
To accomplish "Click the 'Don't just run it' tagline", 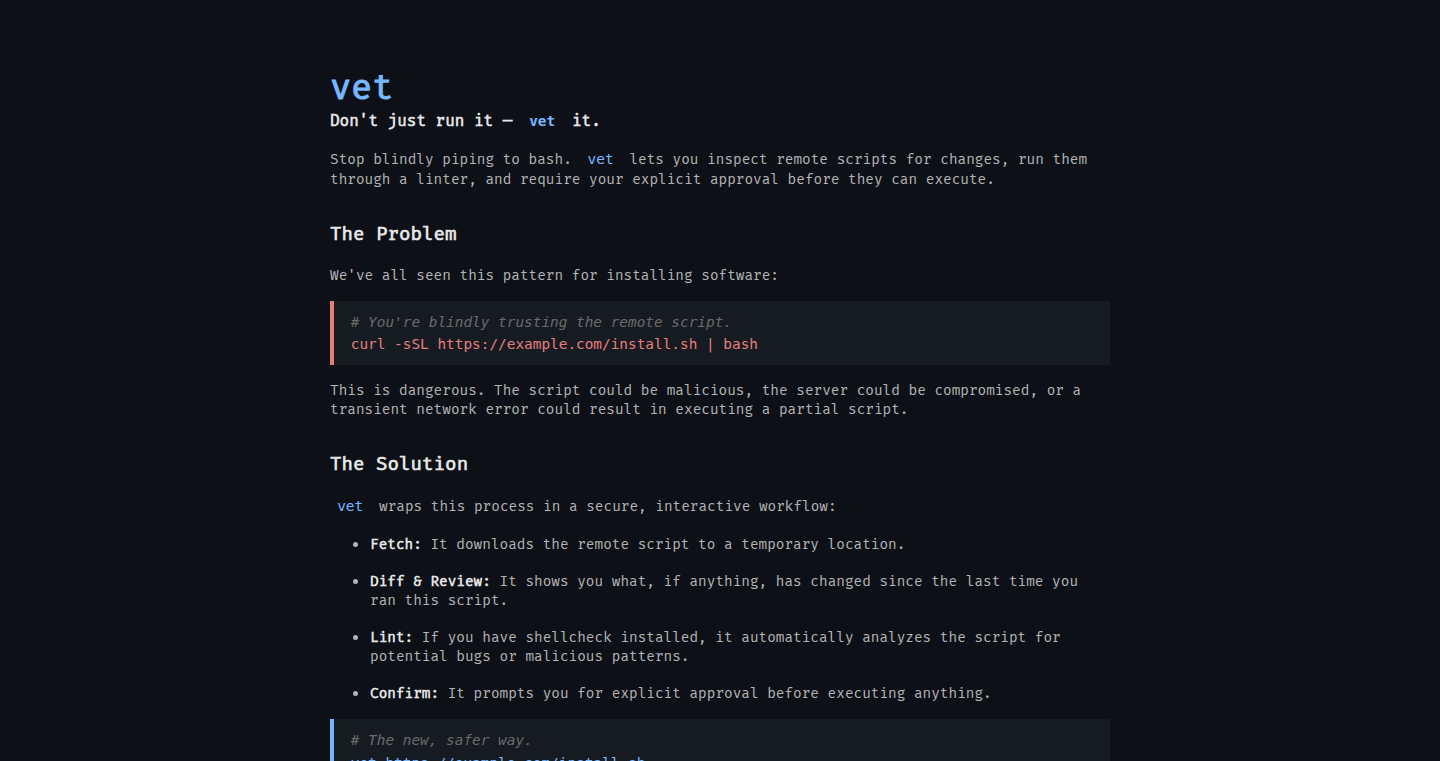I will [465, 121].
